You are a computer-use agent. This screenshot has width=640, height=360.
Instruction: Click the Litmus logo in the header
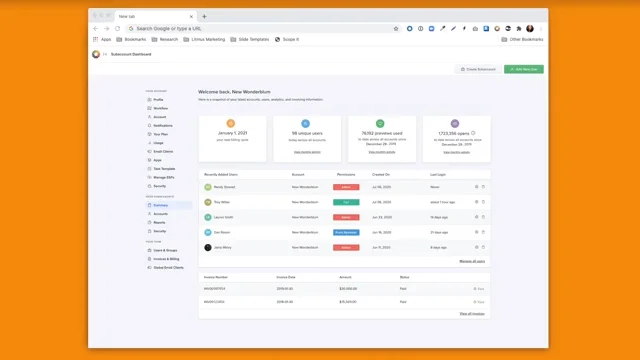[x=96, y=54]
